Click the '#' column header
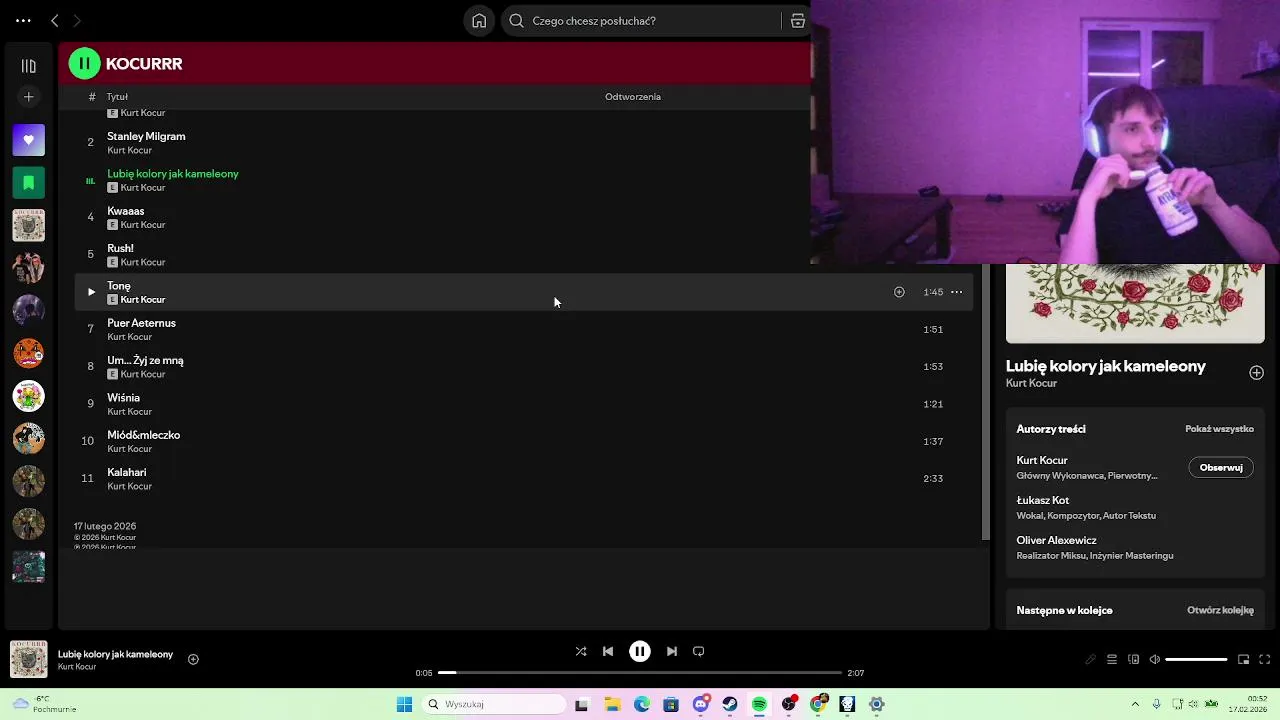Screen dimensions: 1280x720 92,97
